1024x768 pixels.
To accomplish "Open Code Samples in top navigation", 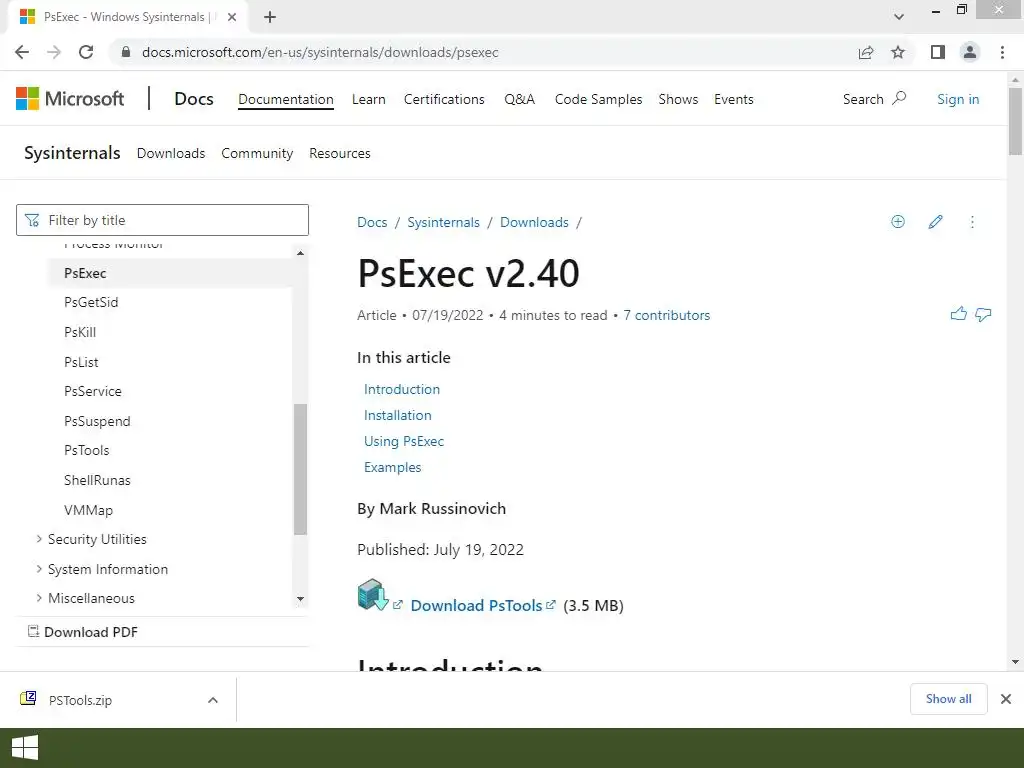I will pyautogui.click(x=598, y=99).
